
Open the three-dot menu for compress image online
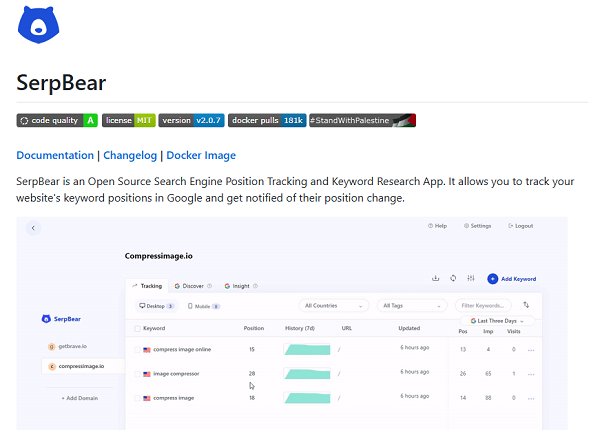(x=531, y=350)
